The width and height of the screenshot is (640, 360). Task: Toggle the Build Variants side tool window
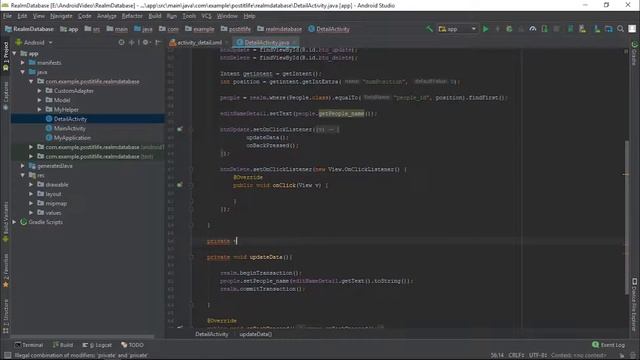5,222
